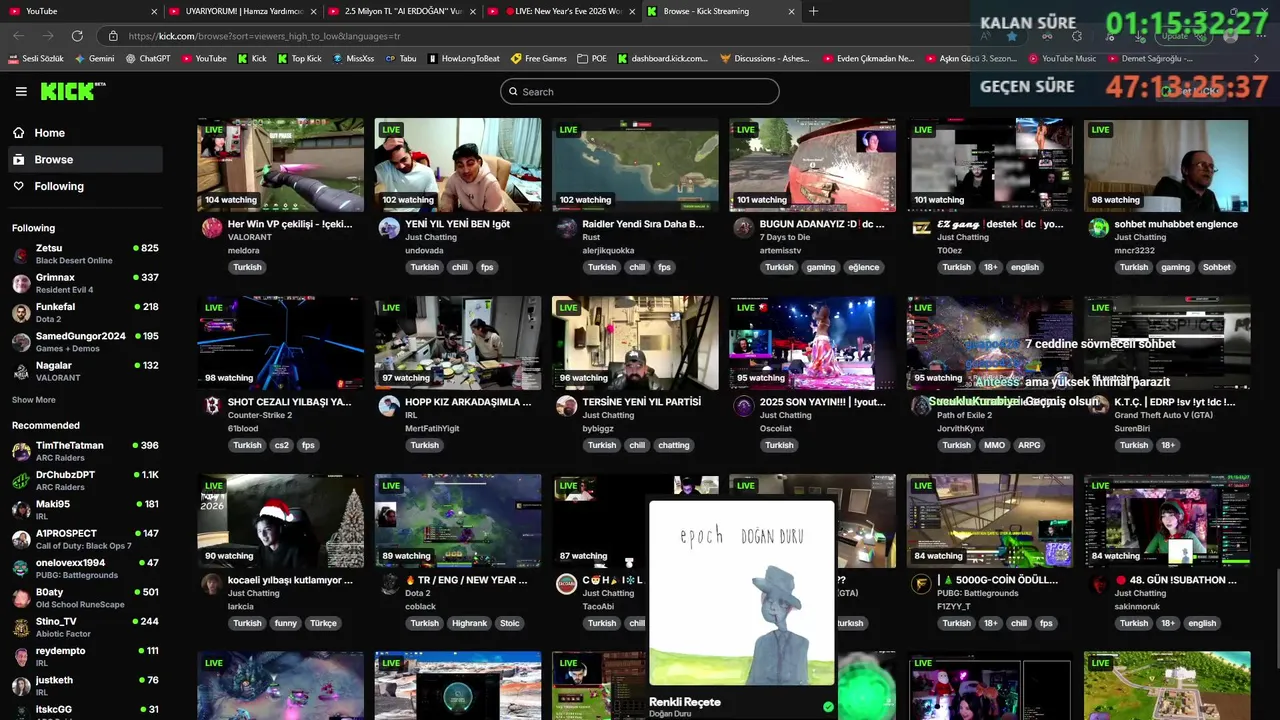The image size is (1280, 720).
Task: Click mncr3232's green channel avatar
Action: 1098,227
